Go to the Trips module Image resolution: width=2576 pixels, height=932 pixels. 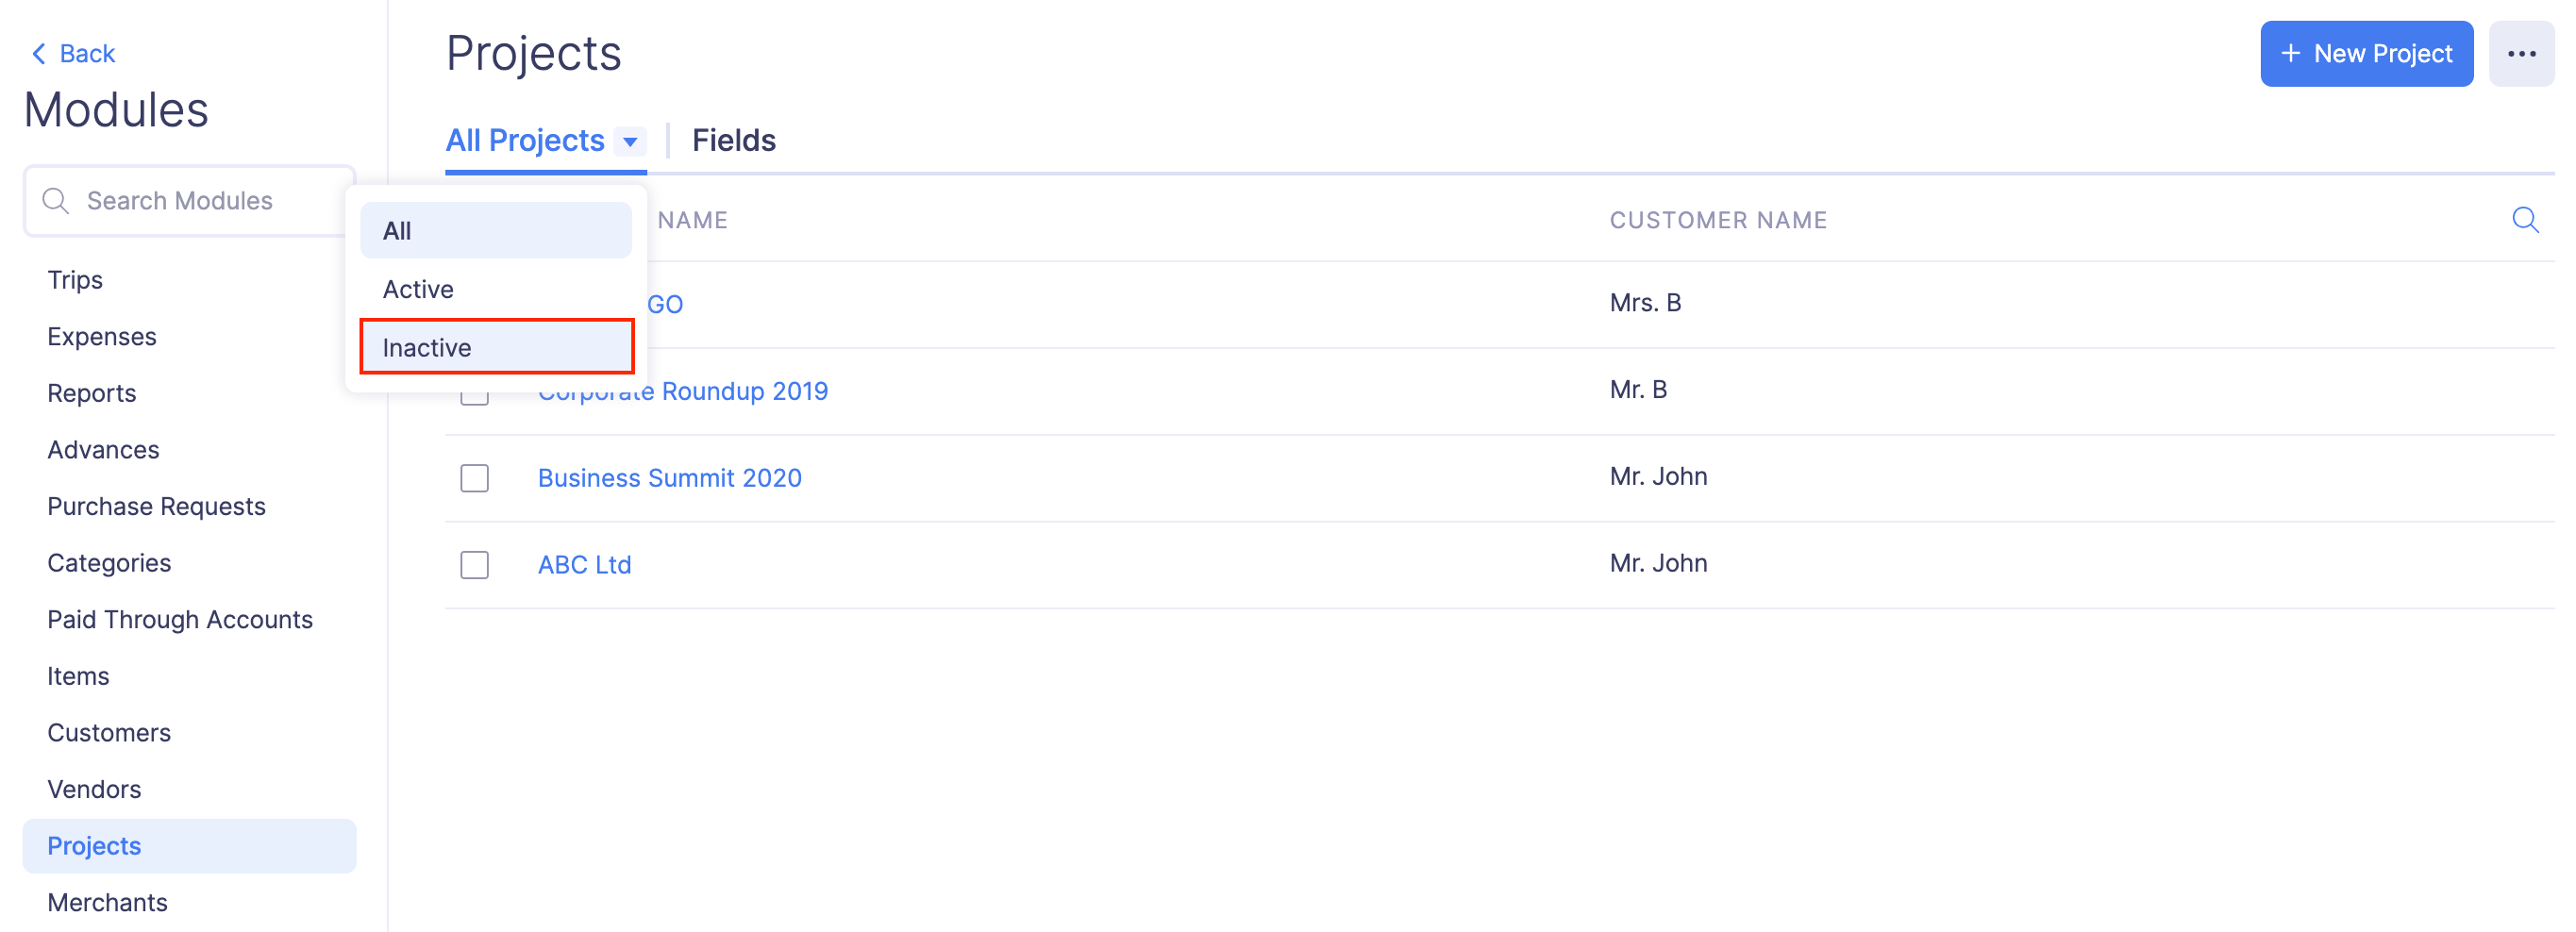pos(75,280)
